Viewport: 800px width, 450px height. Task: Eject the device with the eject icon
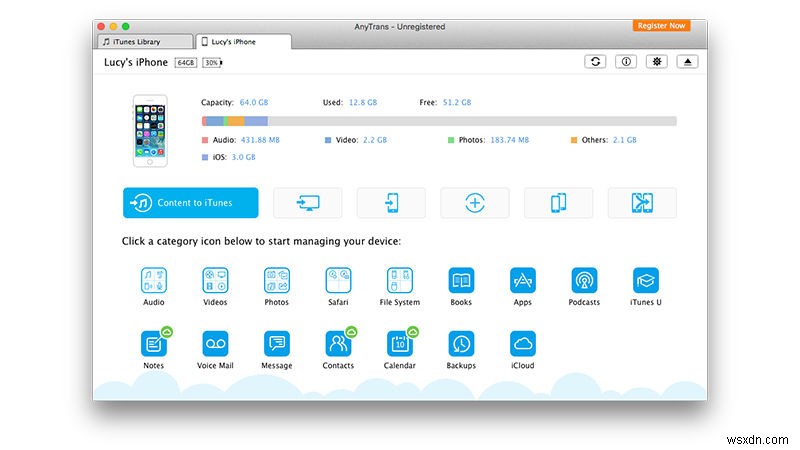(x=687, y=62)
